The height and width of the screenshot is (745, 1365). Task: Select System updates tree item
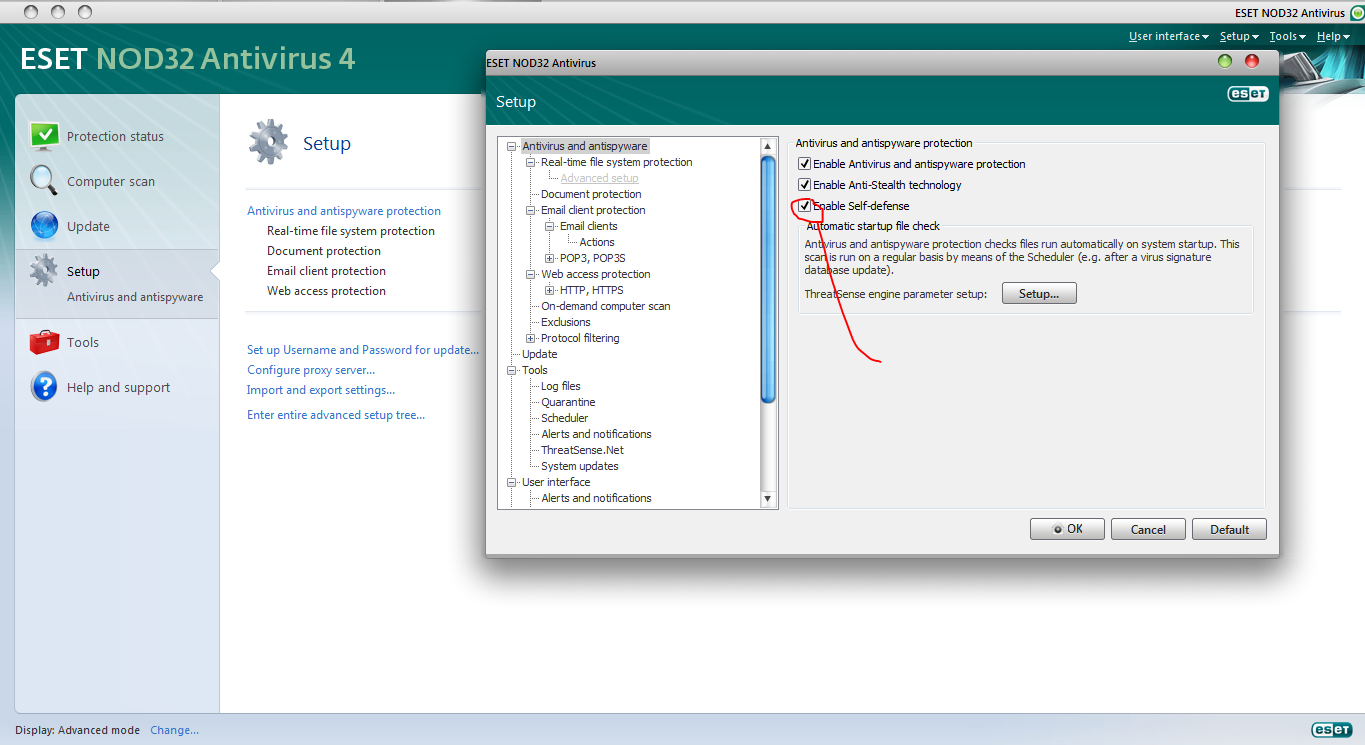[579, 466]
